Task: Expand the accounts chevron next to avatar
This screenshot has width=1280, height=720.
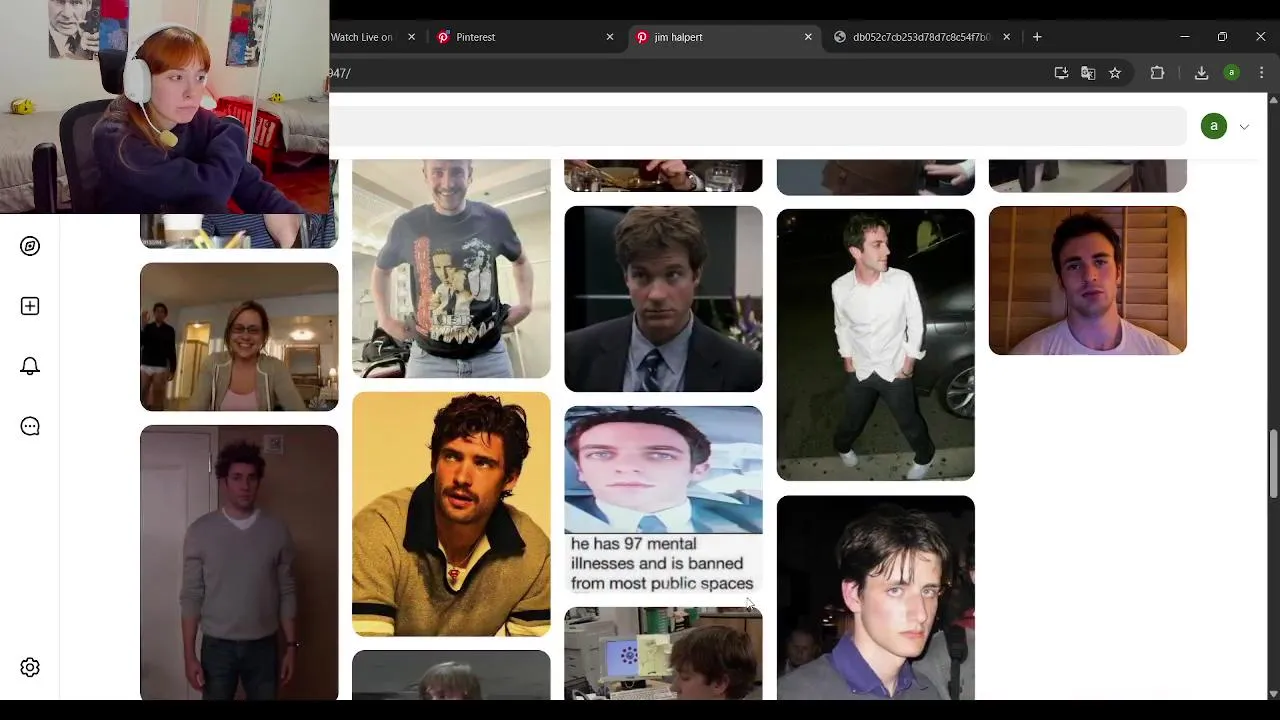Action: (x=1244, y=127)
